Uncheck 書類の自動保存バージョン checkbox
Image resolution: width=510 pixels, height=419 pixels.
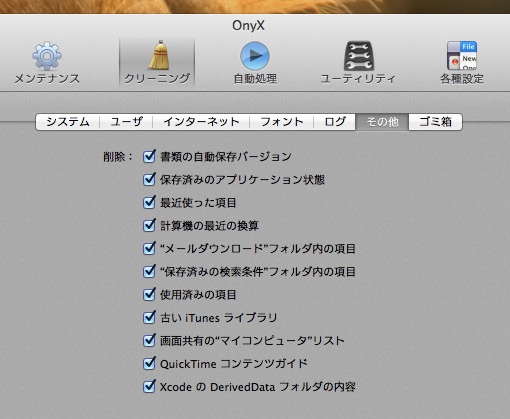(149, 156)
